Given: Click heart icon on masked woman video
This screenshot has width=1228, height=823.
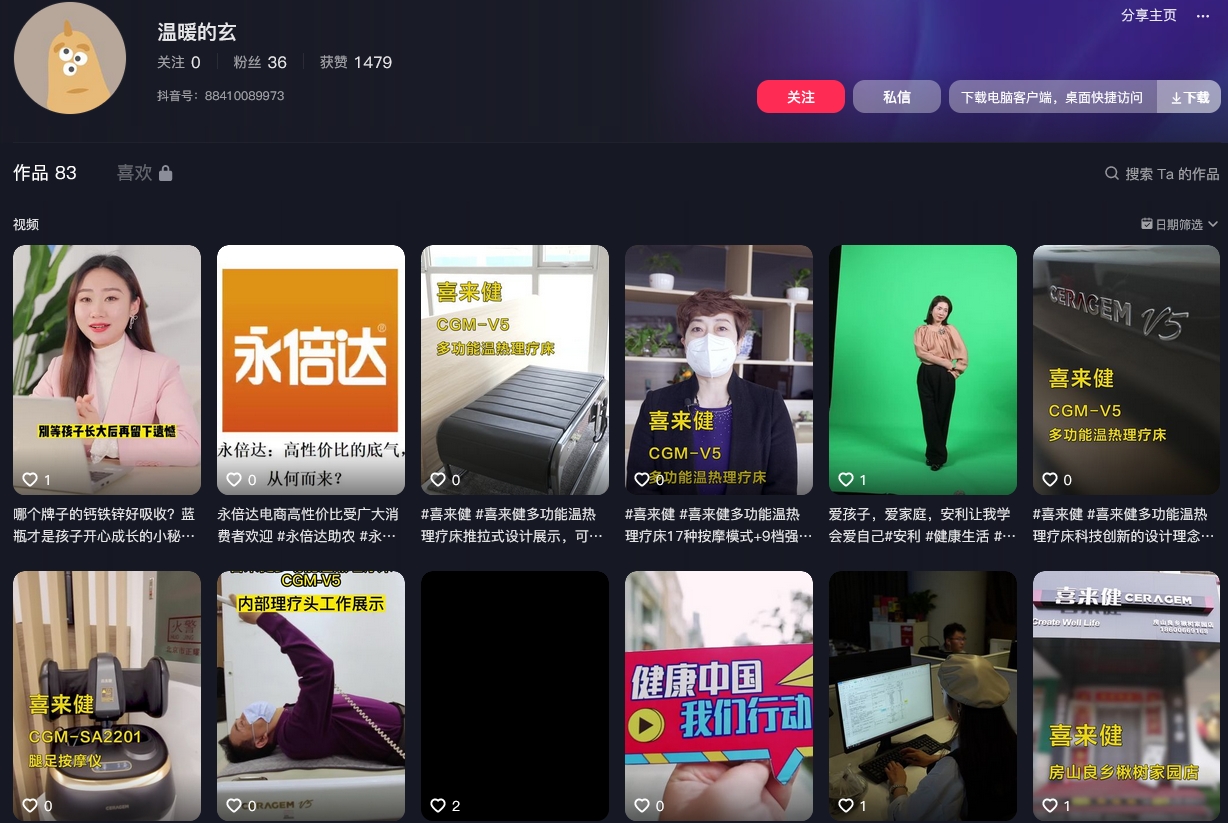Looking at the screenshot, I should (642, 480).
